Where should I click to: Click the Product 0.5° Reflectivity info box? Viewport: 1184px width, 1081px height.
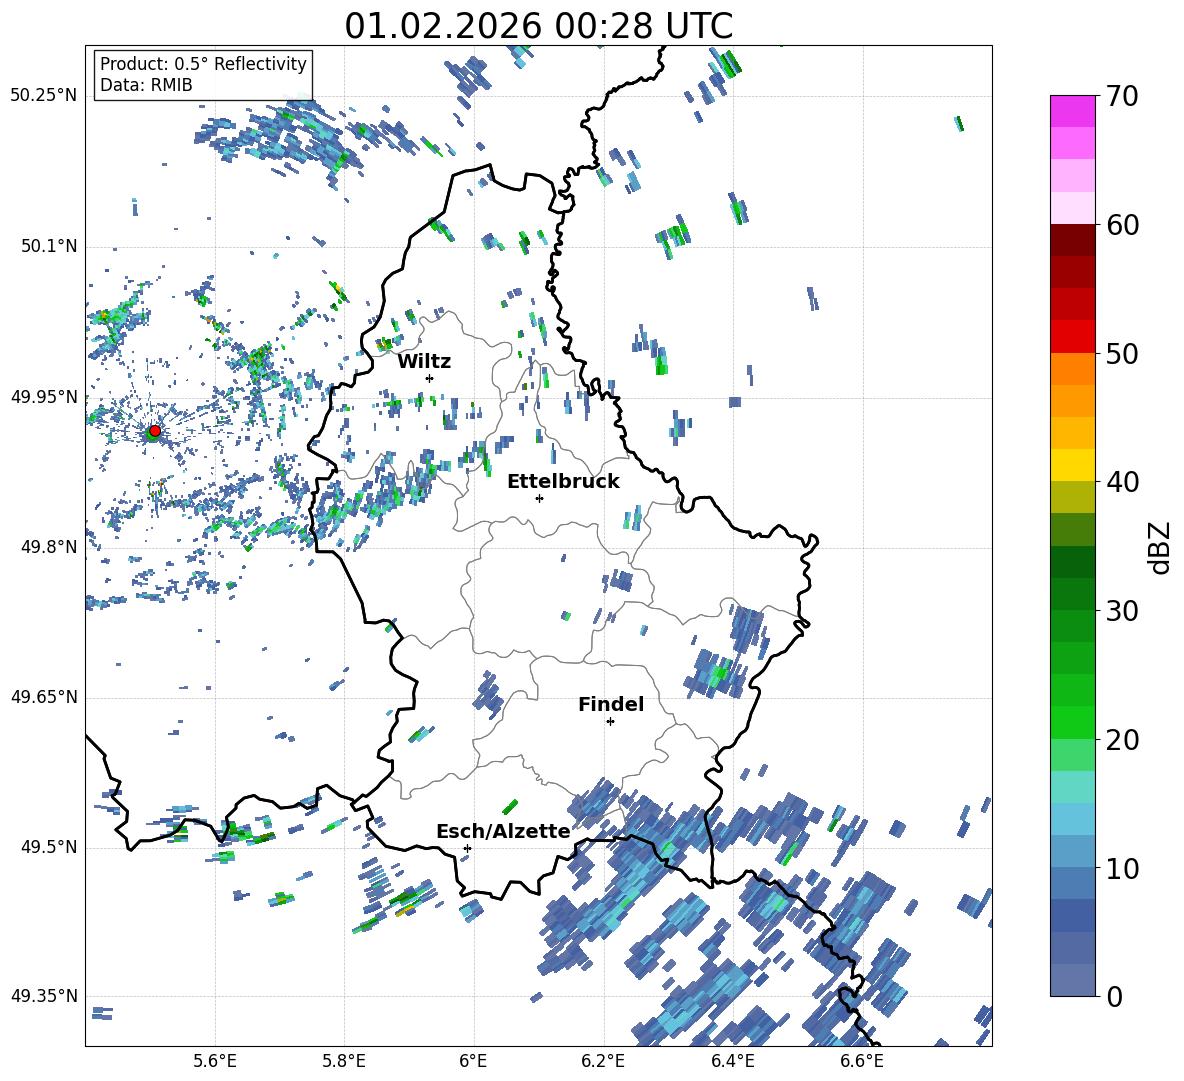pos(203,75)
